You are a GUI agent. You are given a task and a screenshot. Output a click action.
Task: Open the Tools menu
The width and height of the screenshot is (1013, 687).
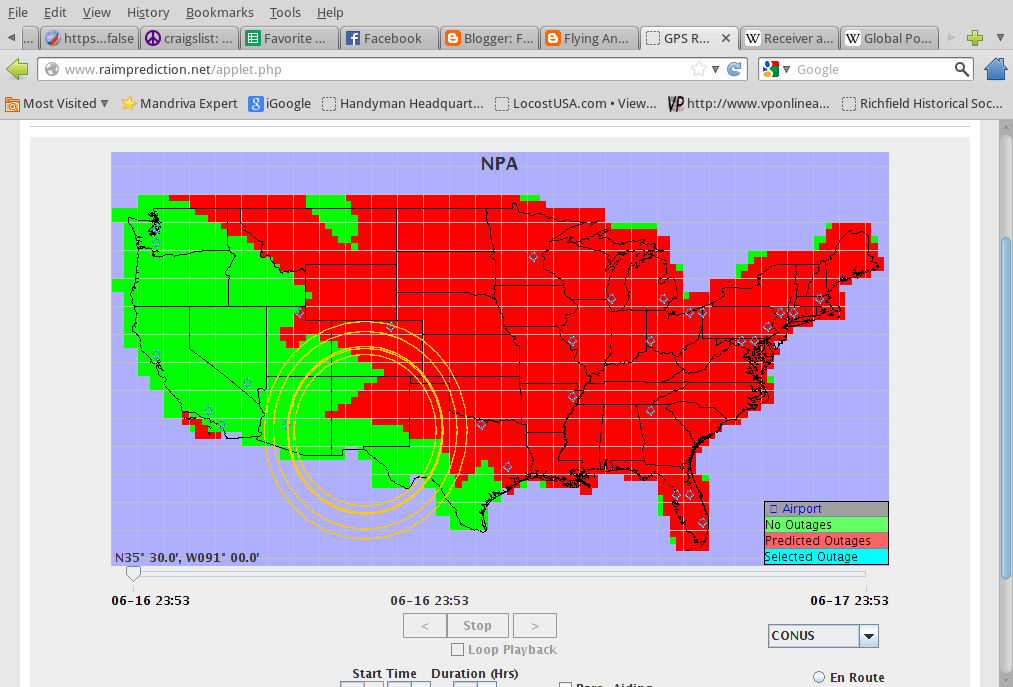click(x=285, y=12)
